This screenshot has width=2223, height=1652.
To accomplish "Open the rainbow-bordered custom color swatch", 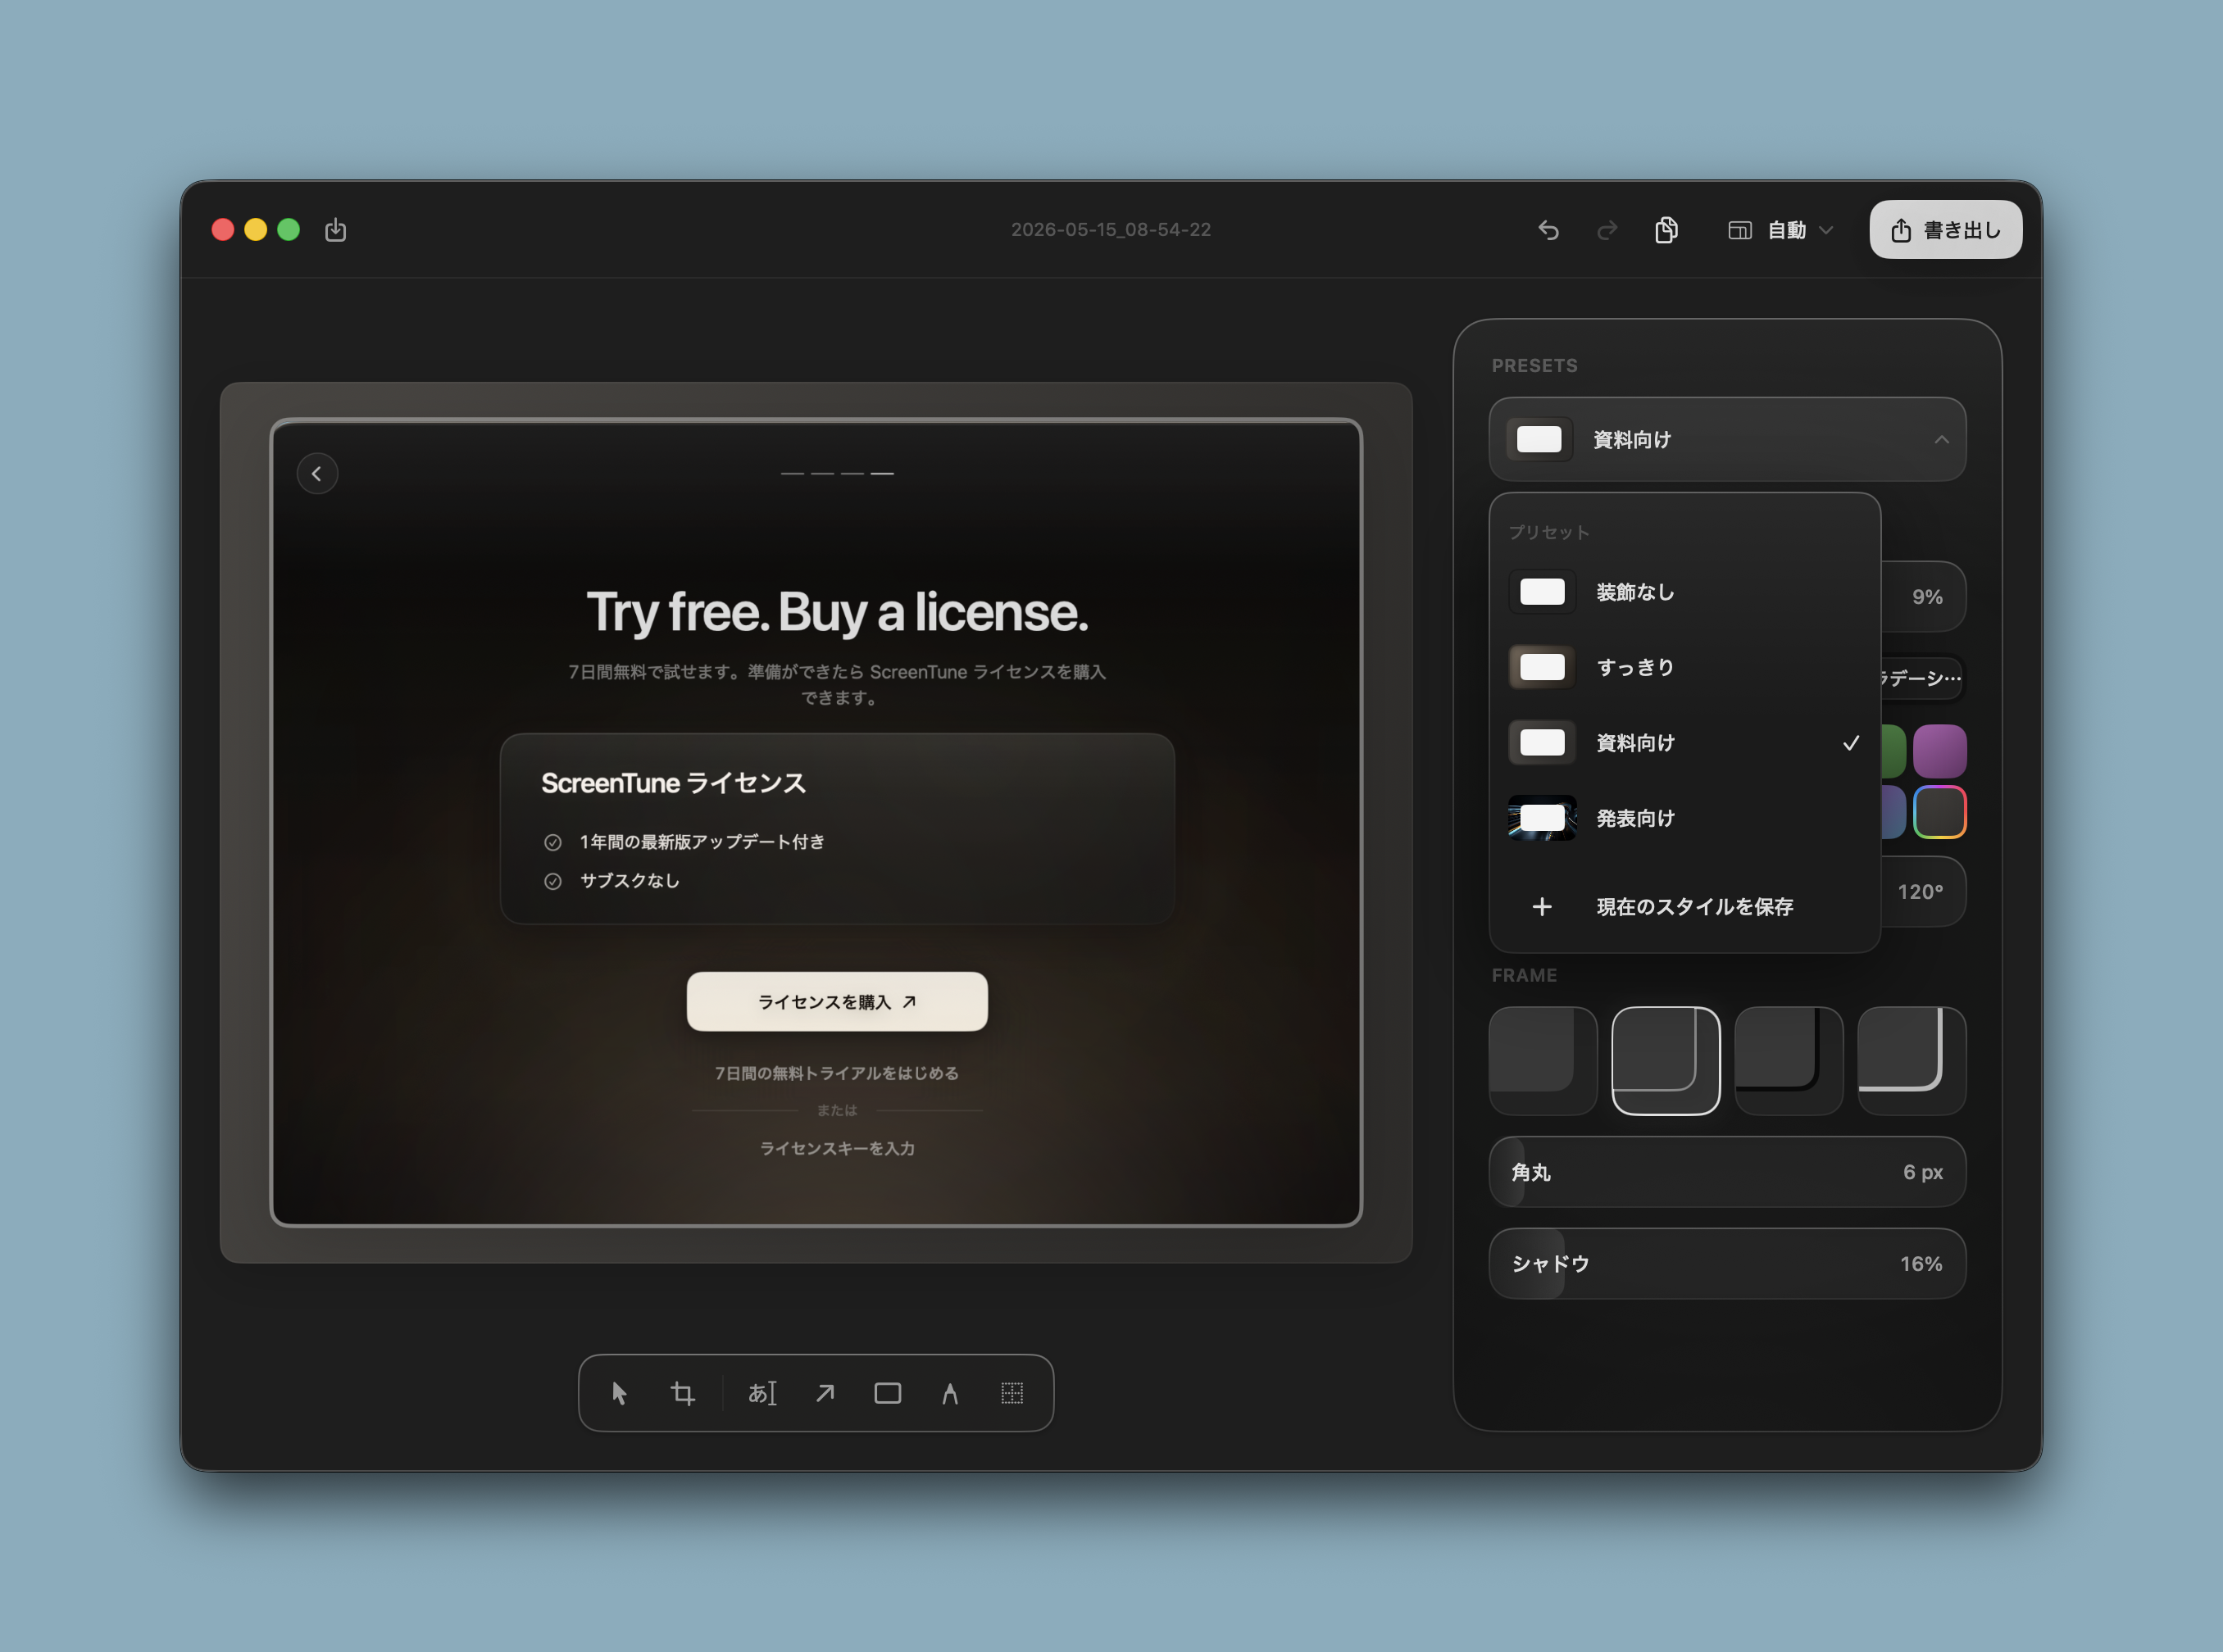I will [1939, 812].
